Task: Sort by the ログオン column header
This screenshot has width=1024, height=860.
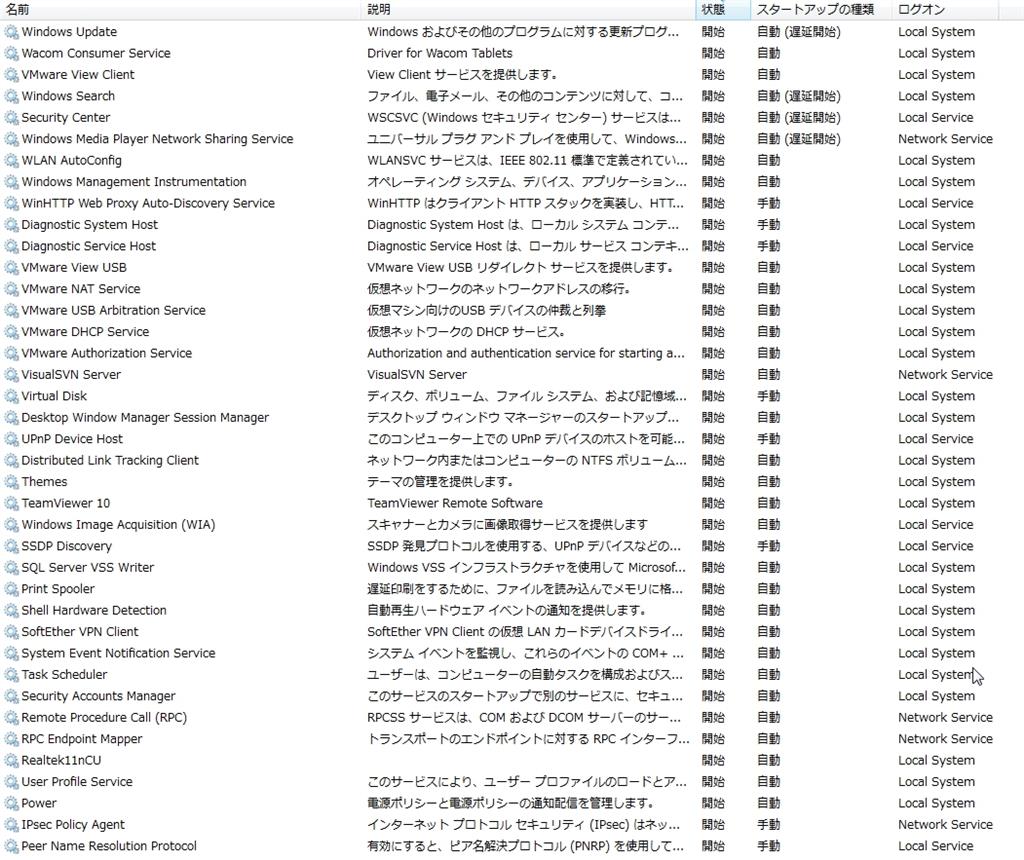Action: tap(944, 9)
